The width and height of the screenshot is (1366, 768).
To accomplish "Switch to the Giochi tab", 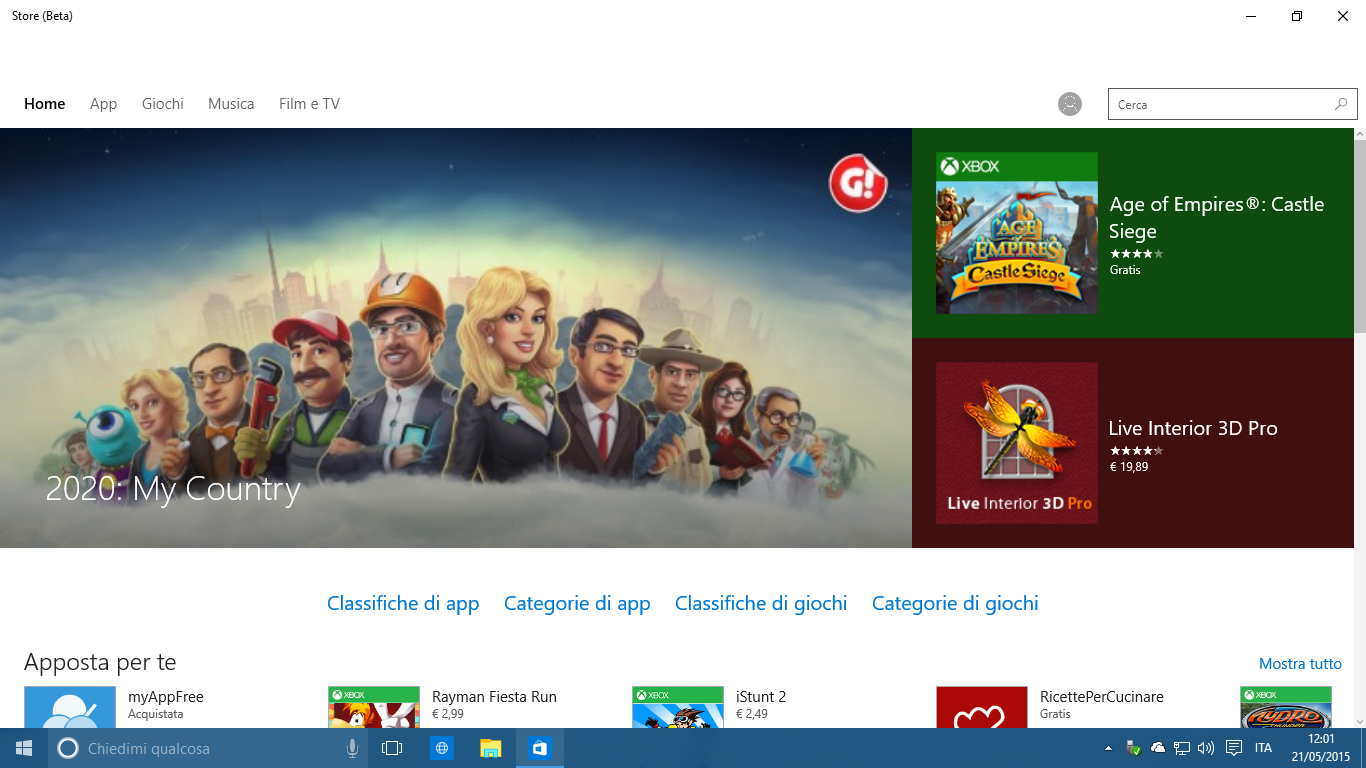I will tap(163, 104).
